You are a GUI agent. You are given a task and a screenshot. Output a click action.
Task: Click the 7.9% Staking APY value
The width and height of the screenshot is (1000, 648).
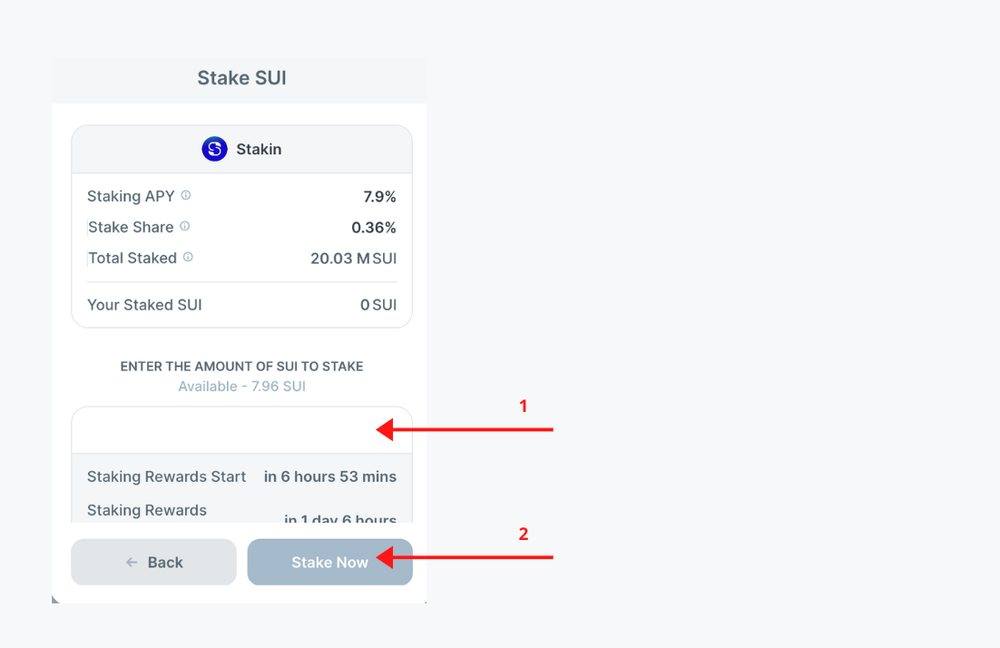pyautogui.click(x=381, y=196)
